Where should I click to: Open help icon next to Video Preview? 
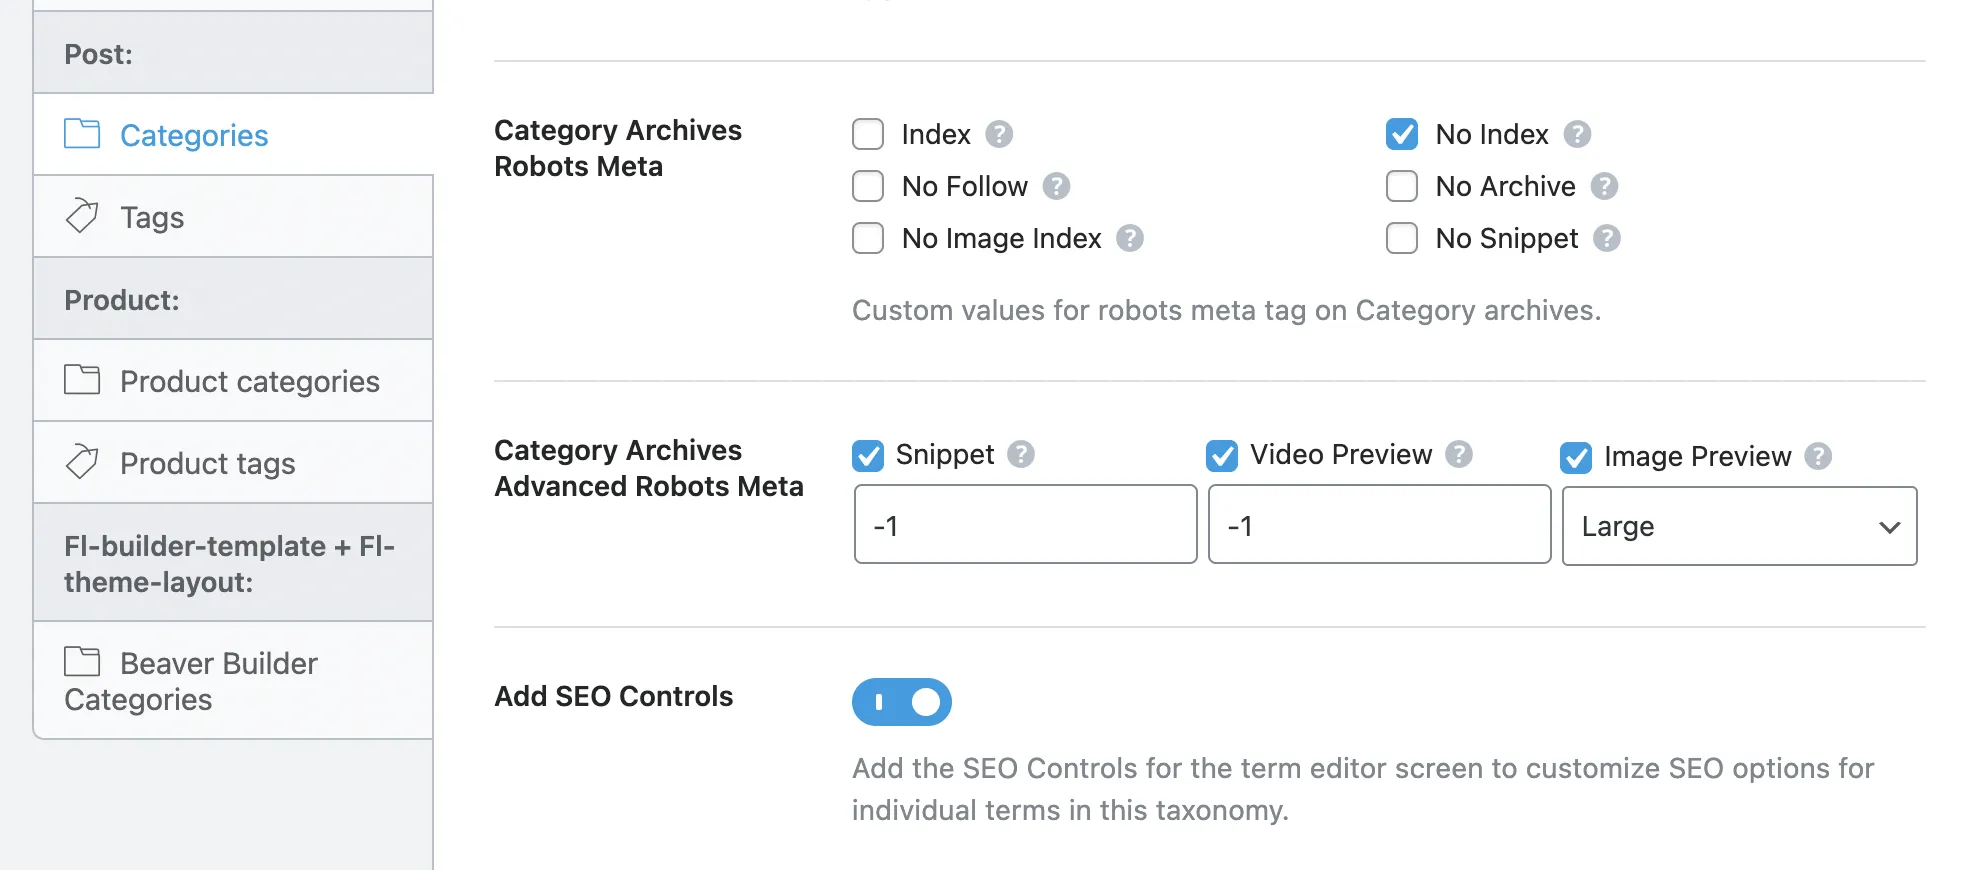click(x=1459, y=454)
